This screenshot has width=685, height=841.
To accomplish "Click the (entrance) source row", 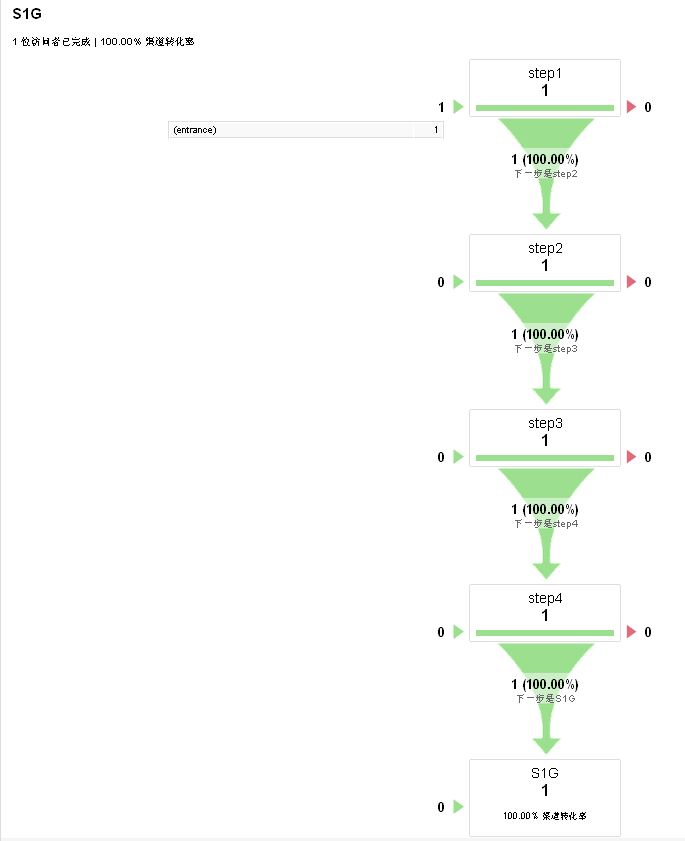I will coord(305,130).
